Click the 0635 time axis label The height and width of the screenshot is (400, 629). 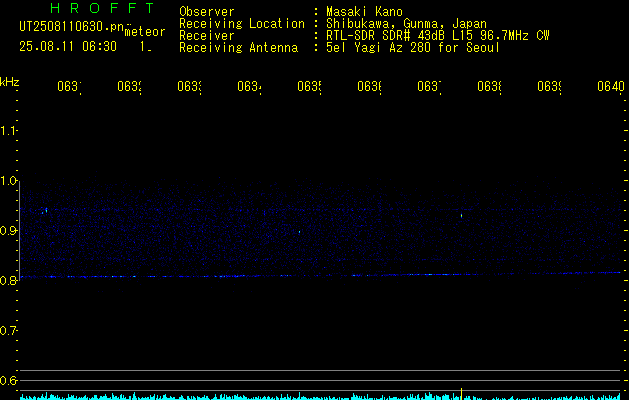pos(309,86)
